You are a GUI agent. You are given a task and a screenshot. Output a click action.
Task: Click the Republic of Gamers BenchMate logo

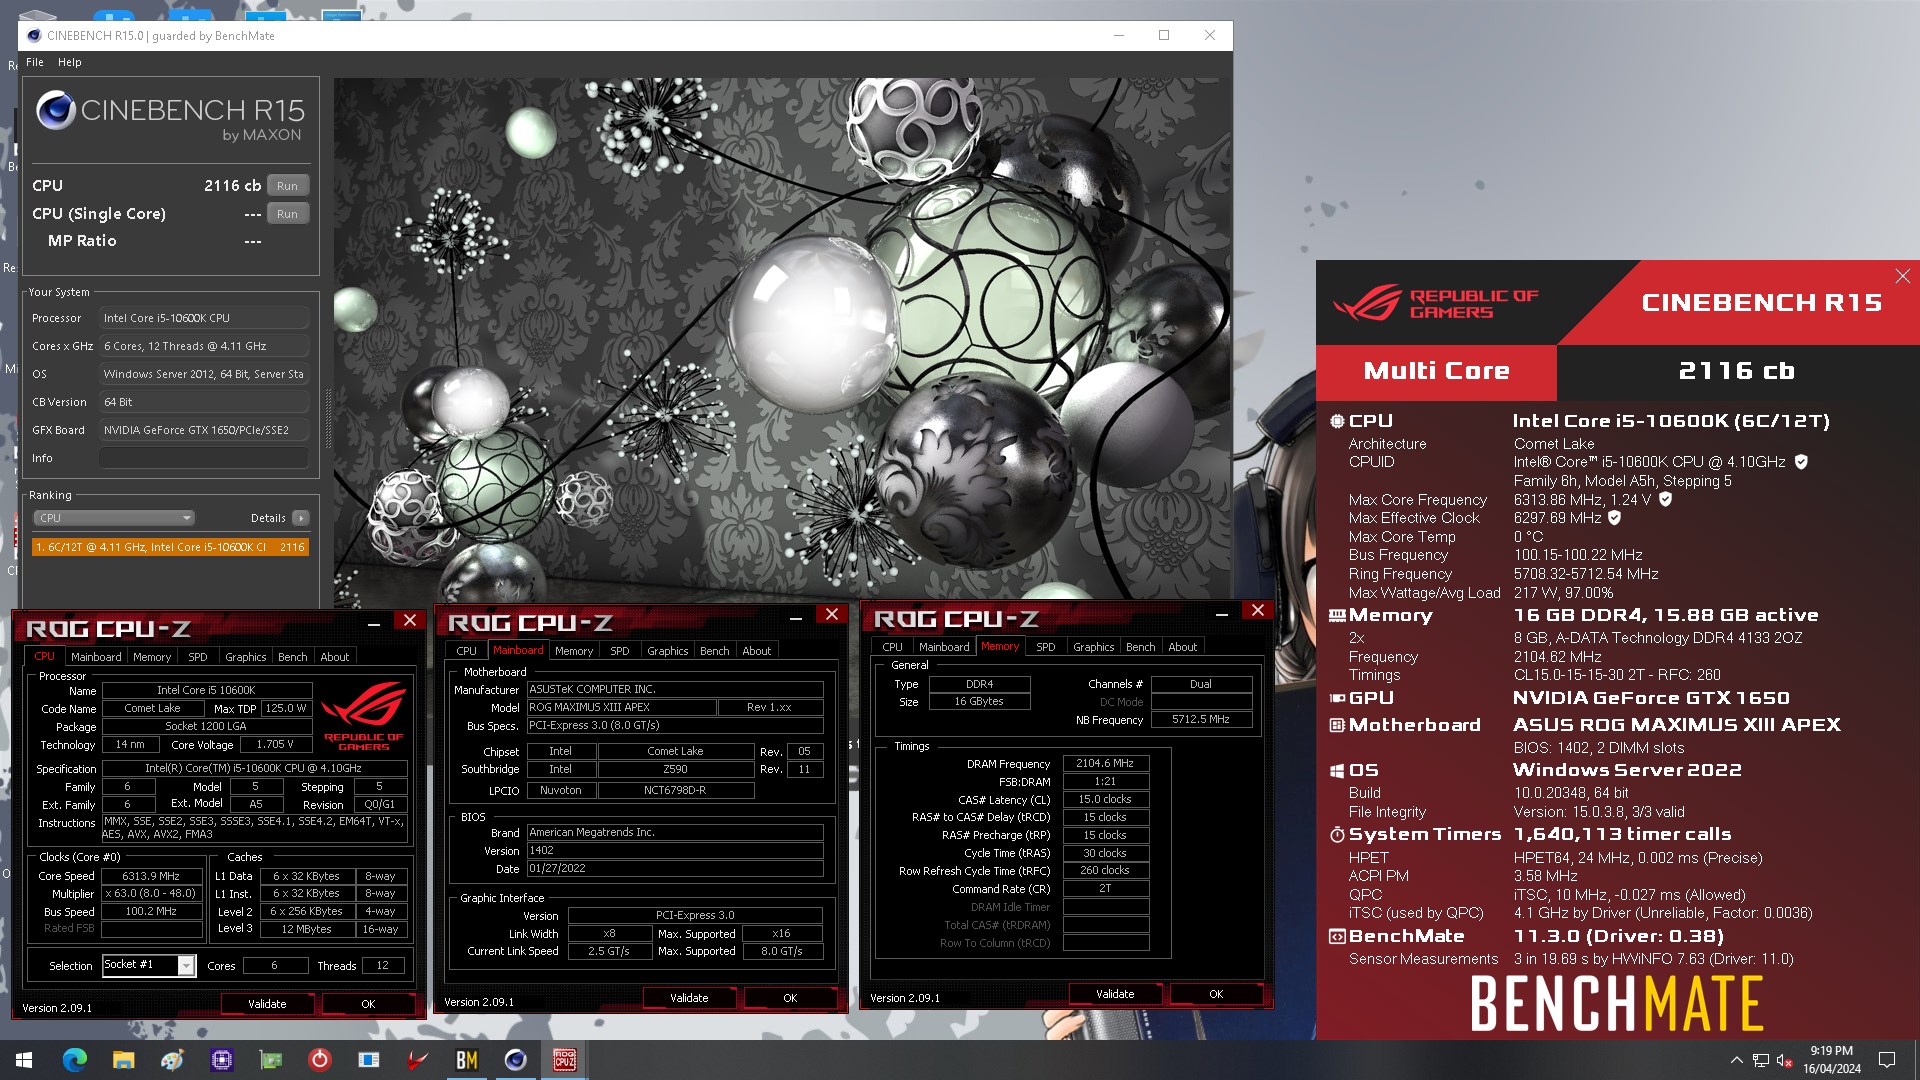[1435, 303]
